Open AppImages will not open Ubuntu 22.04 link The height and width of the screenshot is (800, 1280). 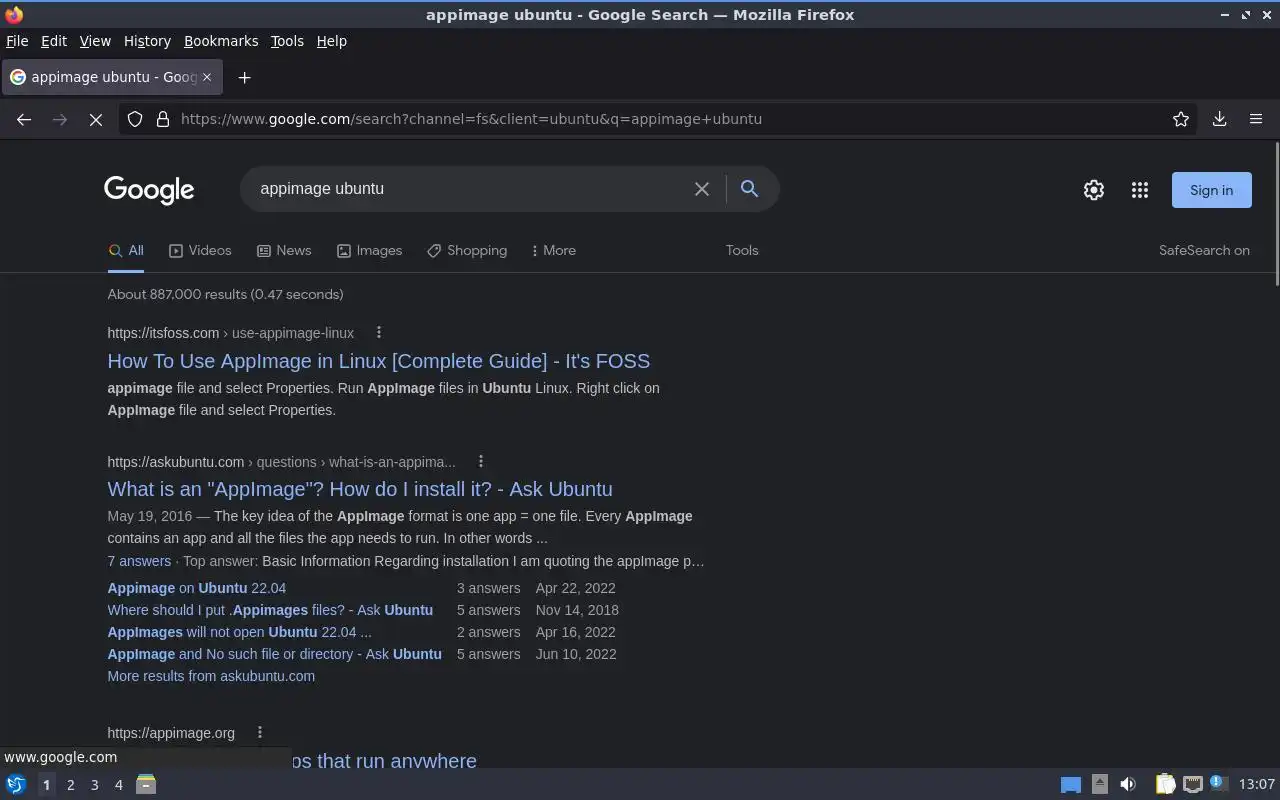pos(239,632)
